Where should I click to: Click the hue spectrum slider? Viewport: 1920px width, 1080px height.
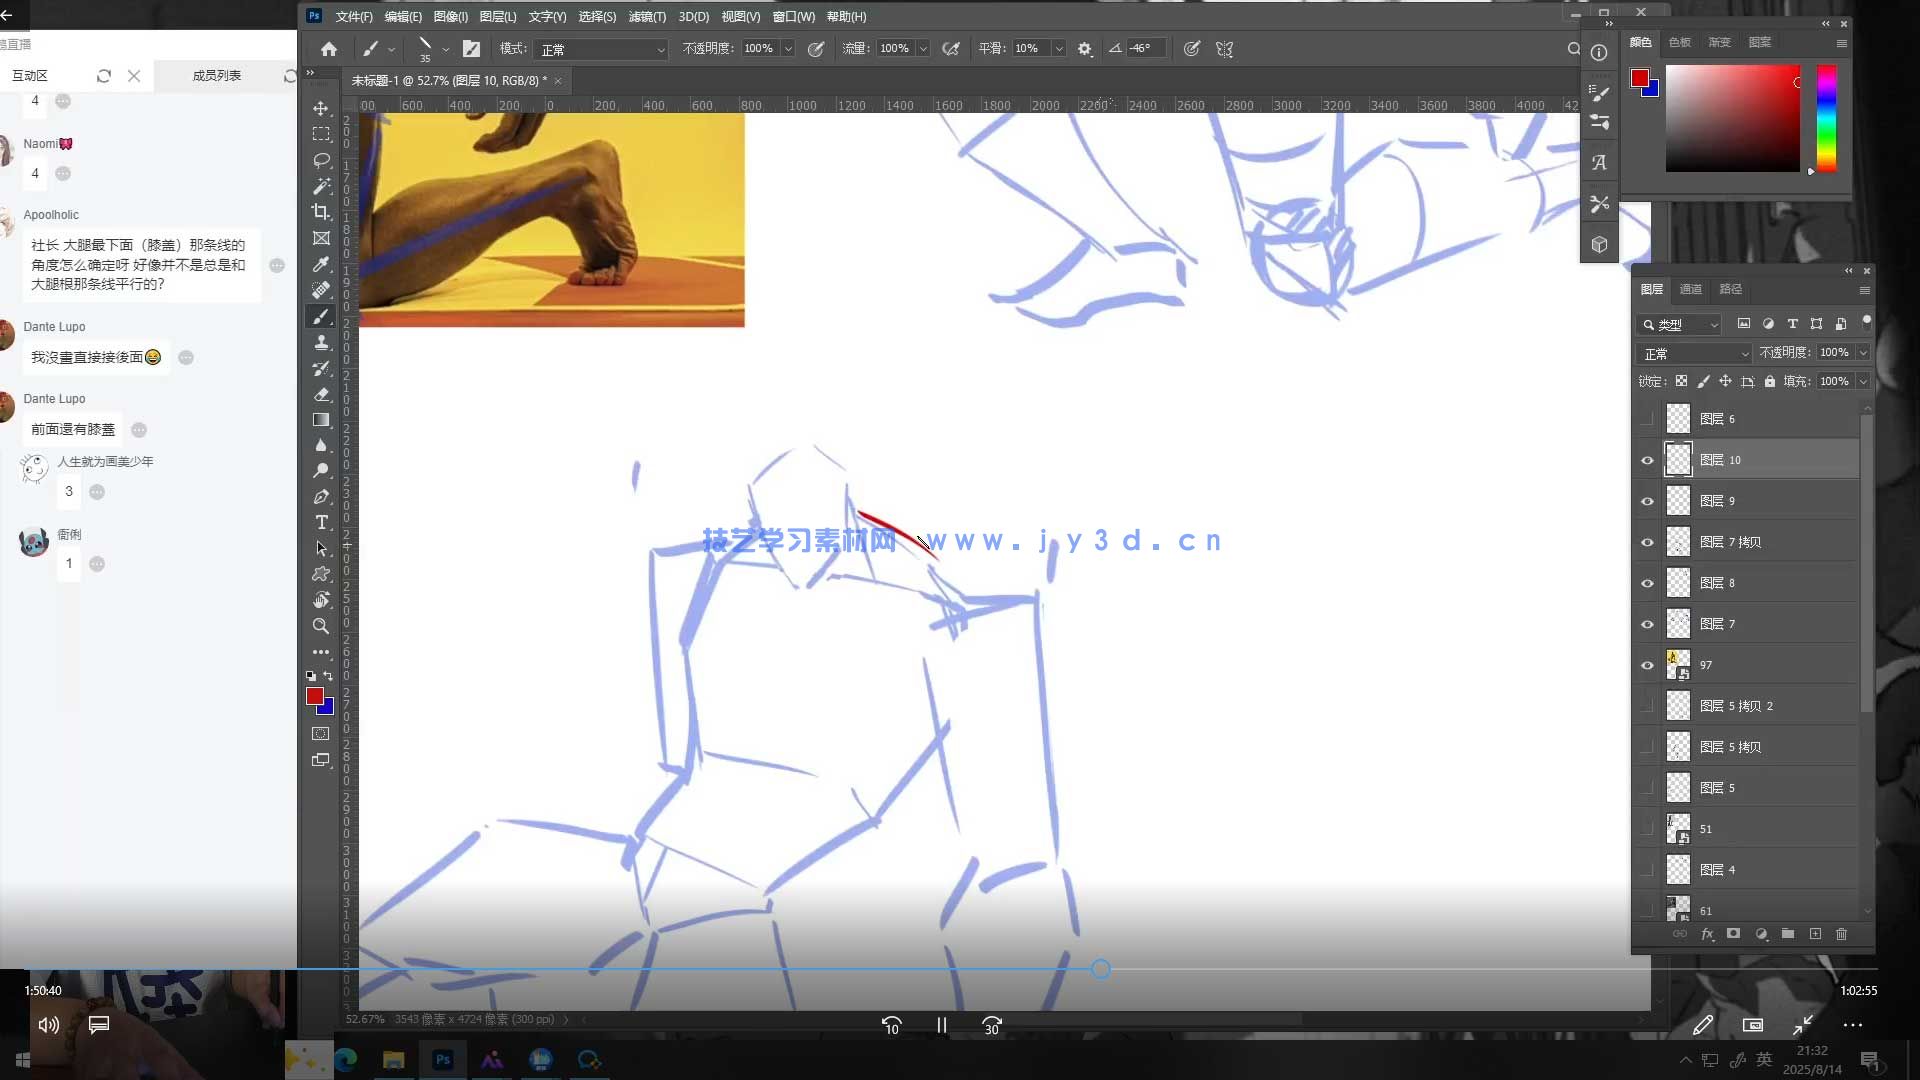(x=1826, y=118)
